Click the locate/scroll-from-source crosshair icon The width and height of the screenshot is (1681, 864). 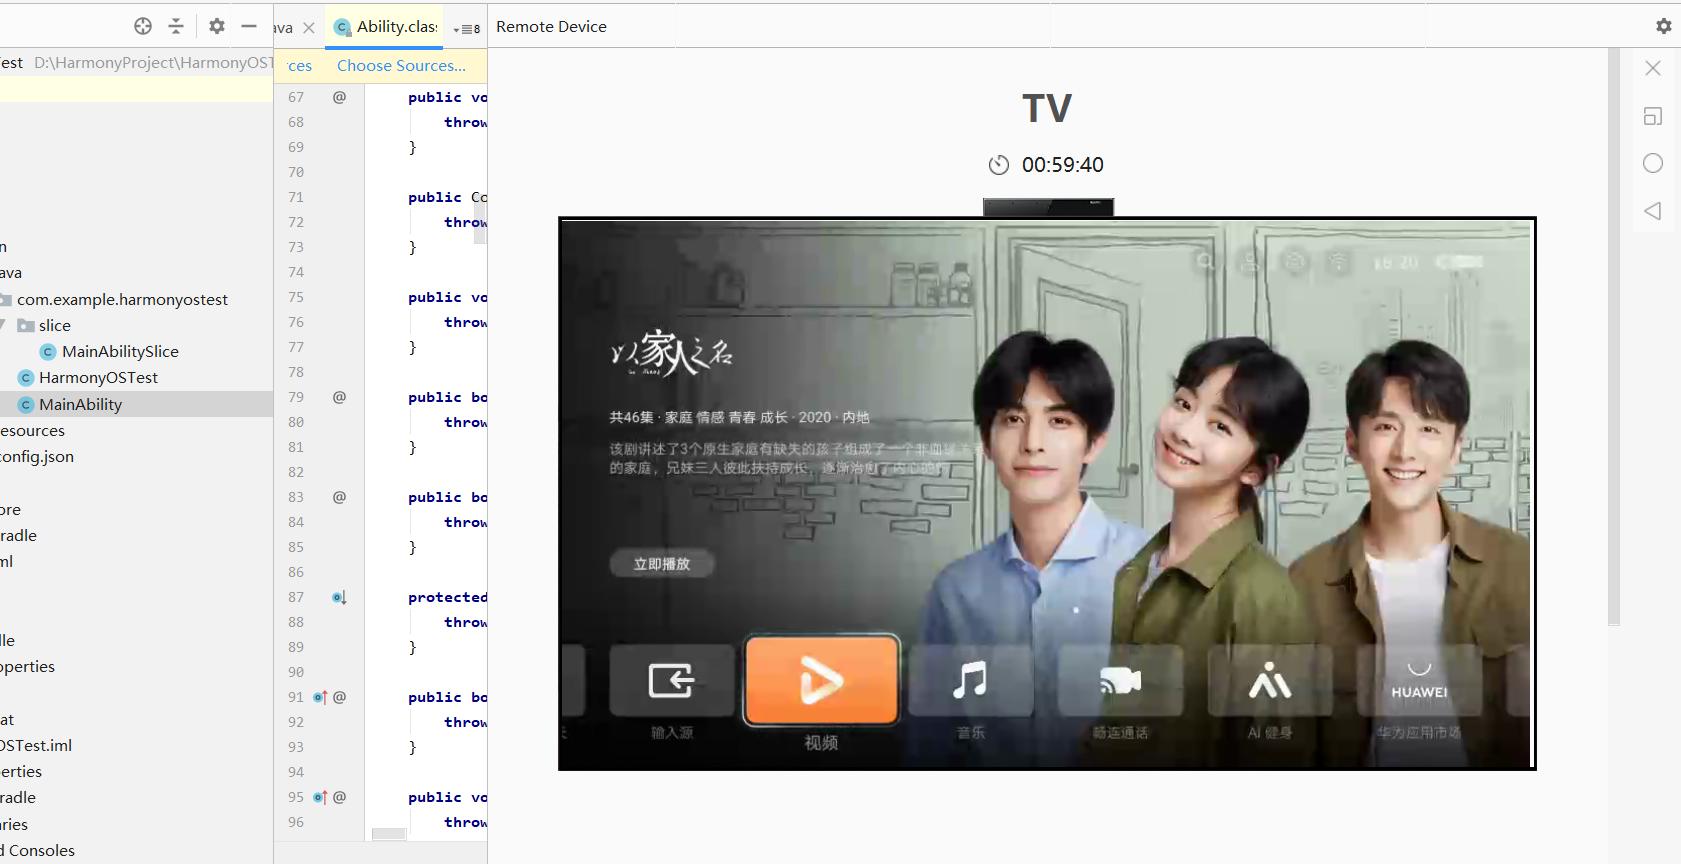pyautogui.click(x=143, y=27)
